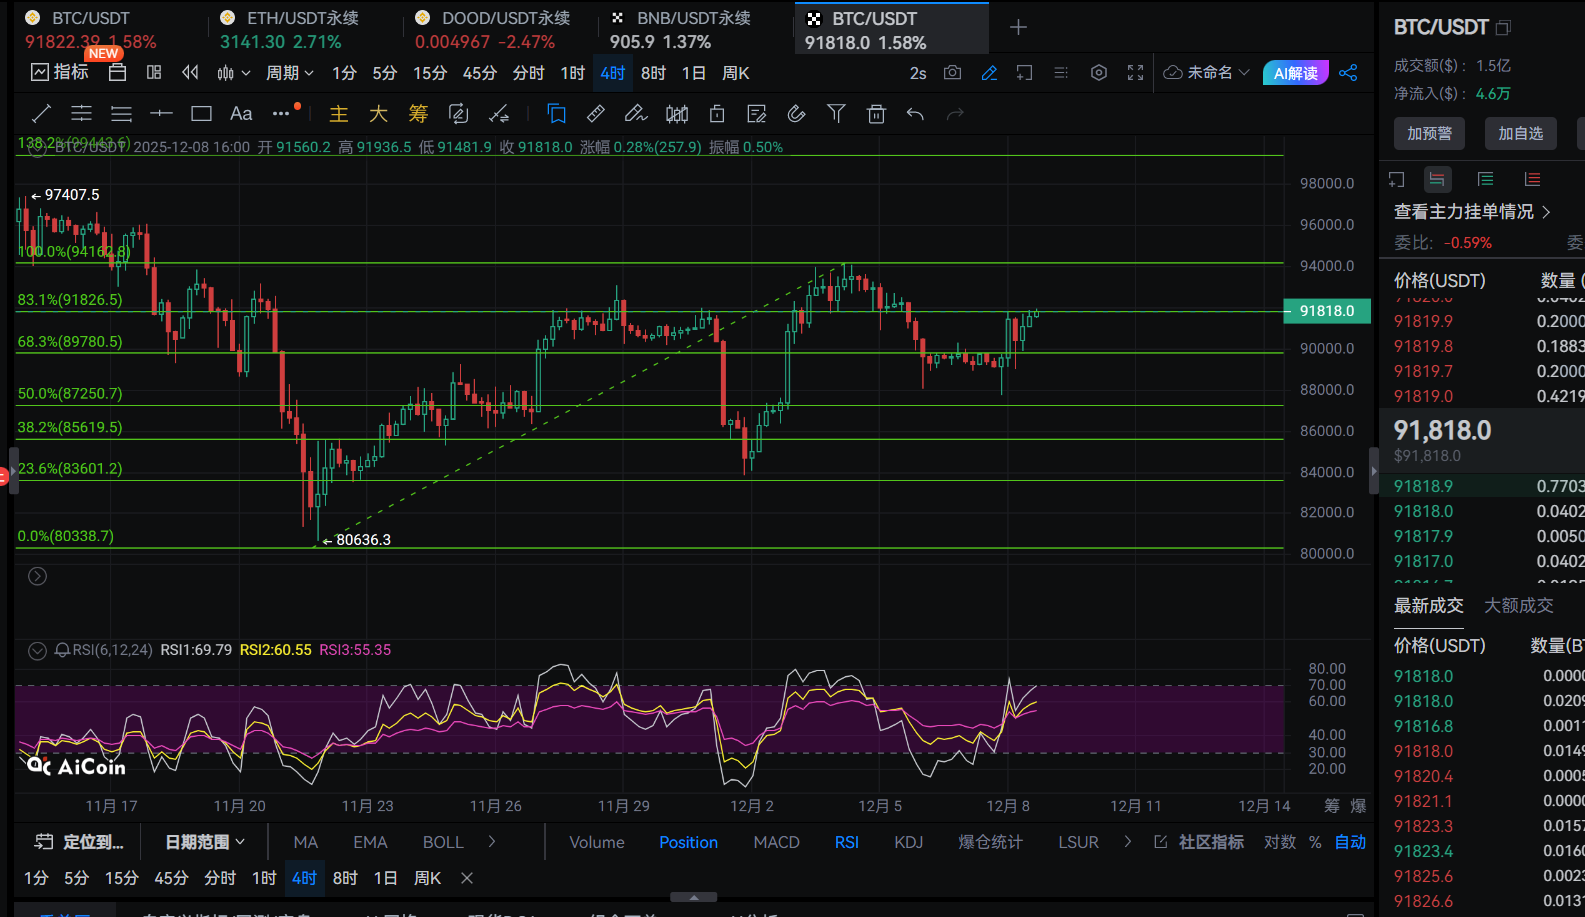Turn off the Position indicator
This screenshot has width=1585, height=917.
point(688,842)
